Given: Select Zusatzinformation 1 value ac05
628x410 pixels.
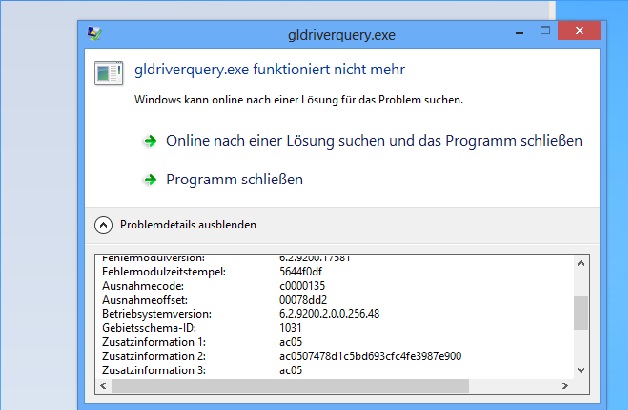Looking at the screenshot, I should point(290,342).
